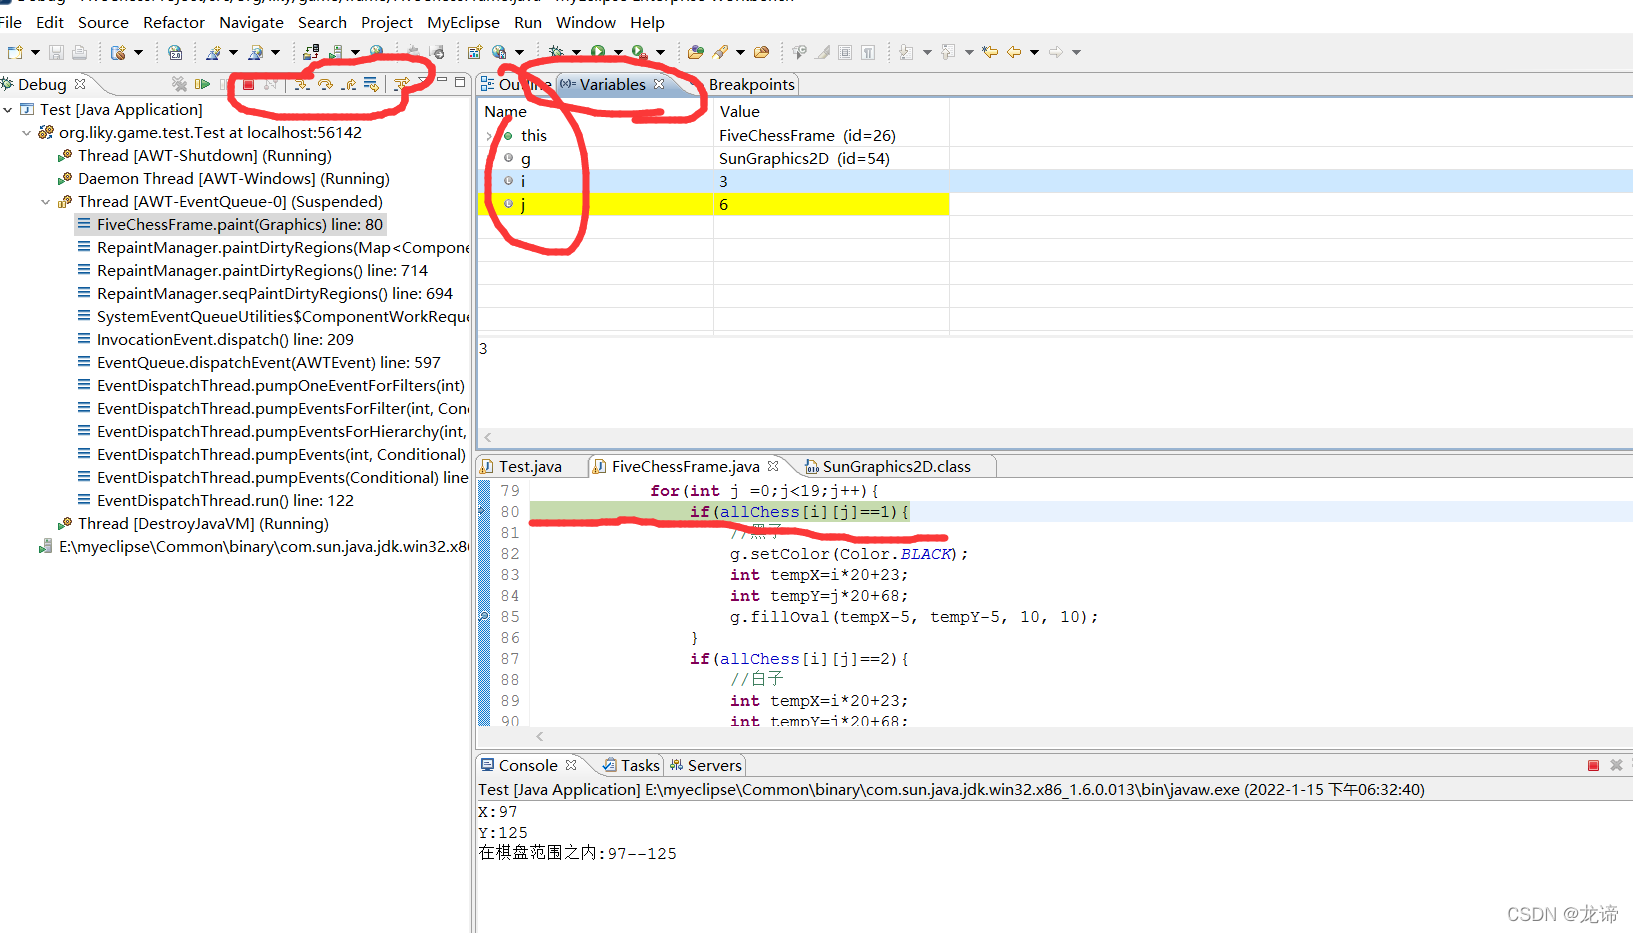This screenshot has height=933, width=1633.
Task: Select the FiveChessFrame.paint stack frame line 80
Action: 230,224
